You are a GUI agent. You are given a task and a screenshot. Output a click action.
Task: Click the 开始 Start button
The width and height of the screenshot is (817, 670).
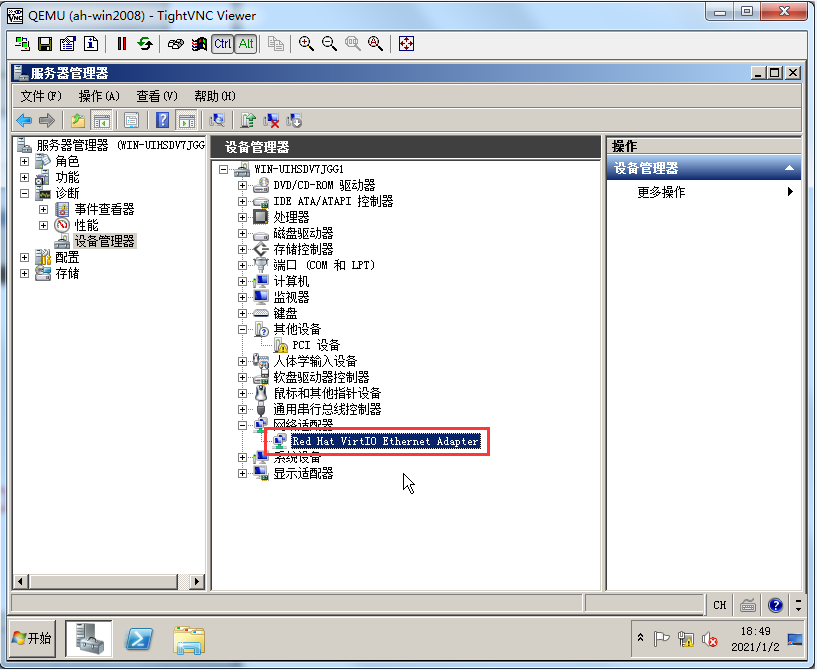pos(31,638)
